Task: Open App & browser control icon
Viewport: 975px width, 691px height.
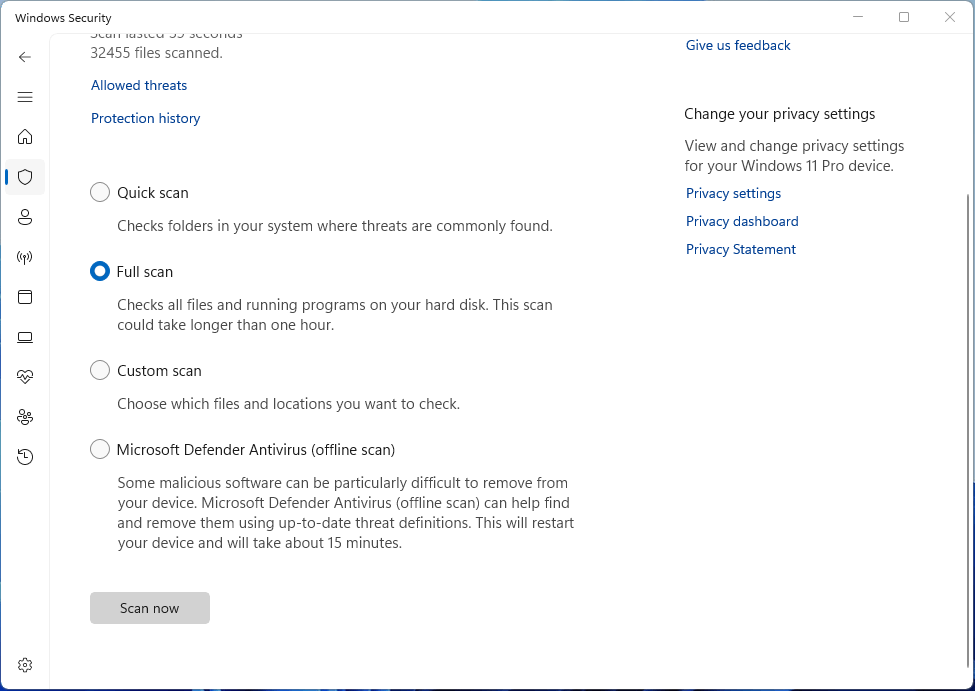Action: pos(25,297)
